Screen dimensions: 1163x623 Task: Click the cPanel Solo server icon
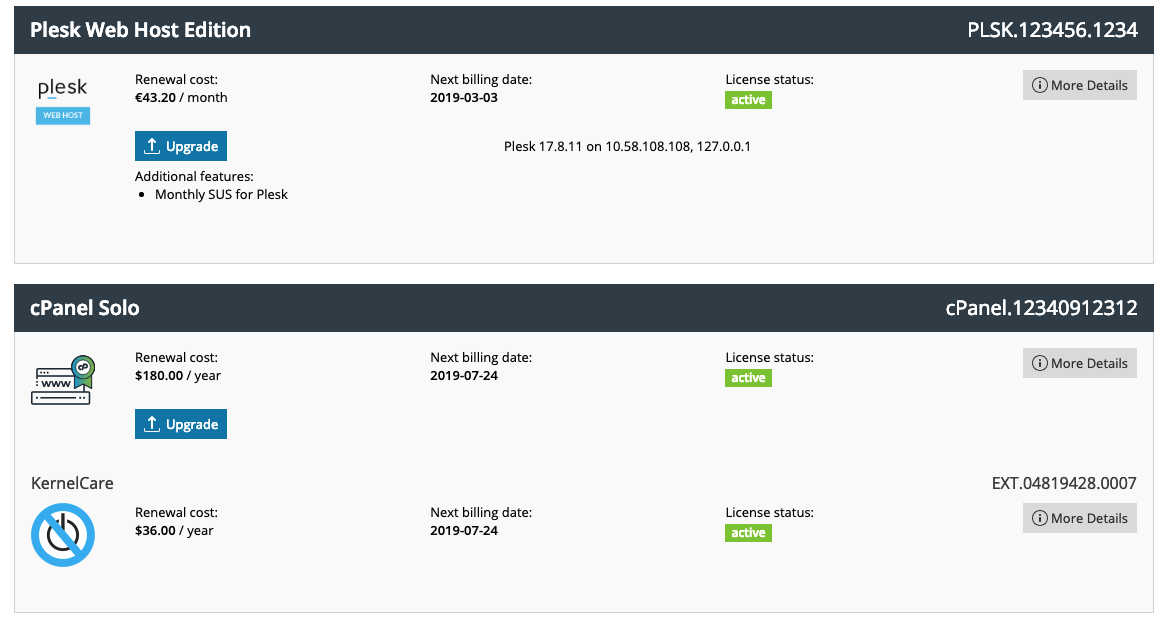[62, 380]
